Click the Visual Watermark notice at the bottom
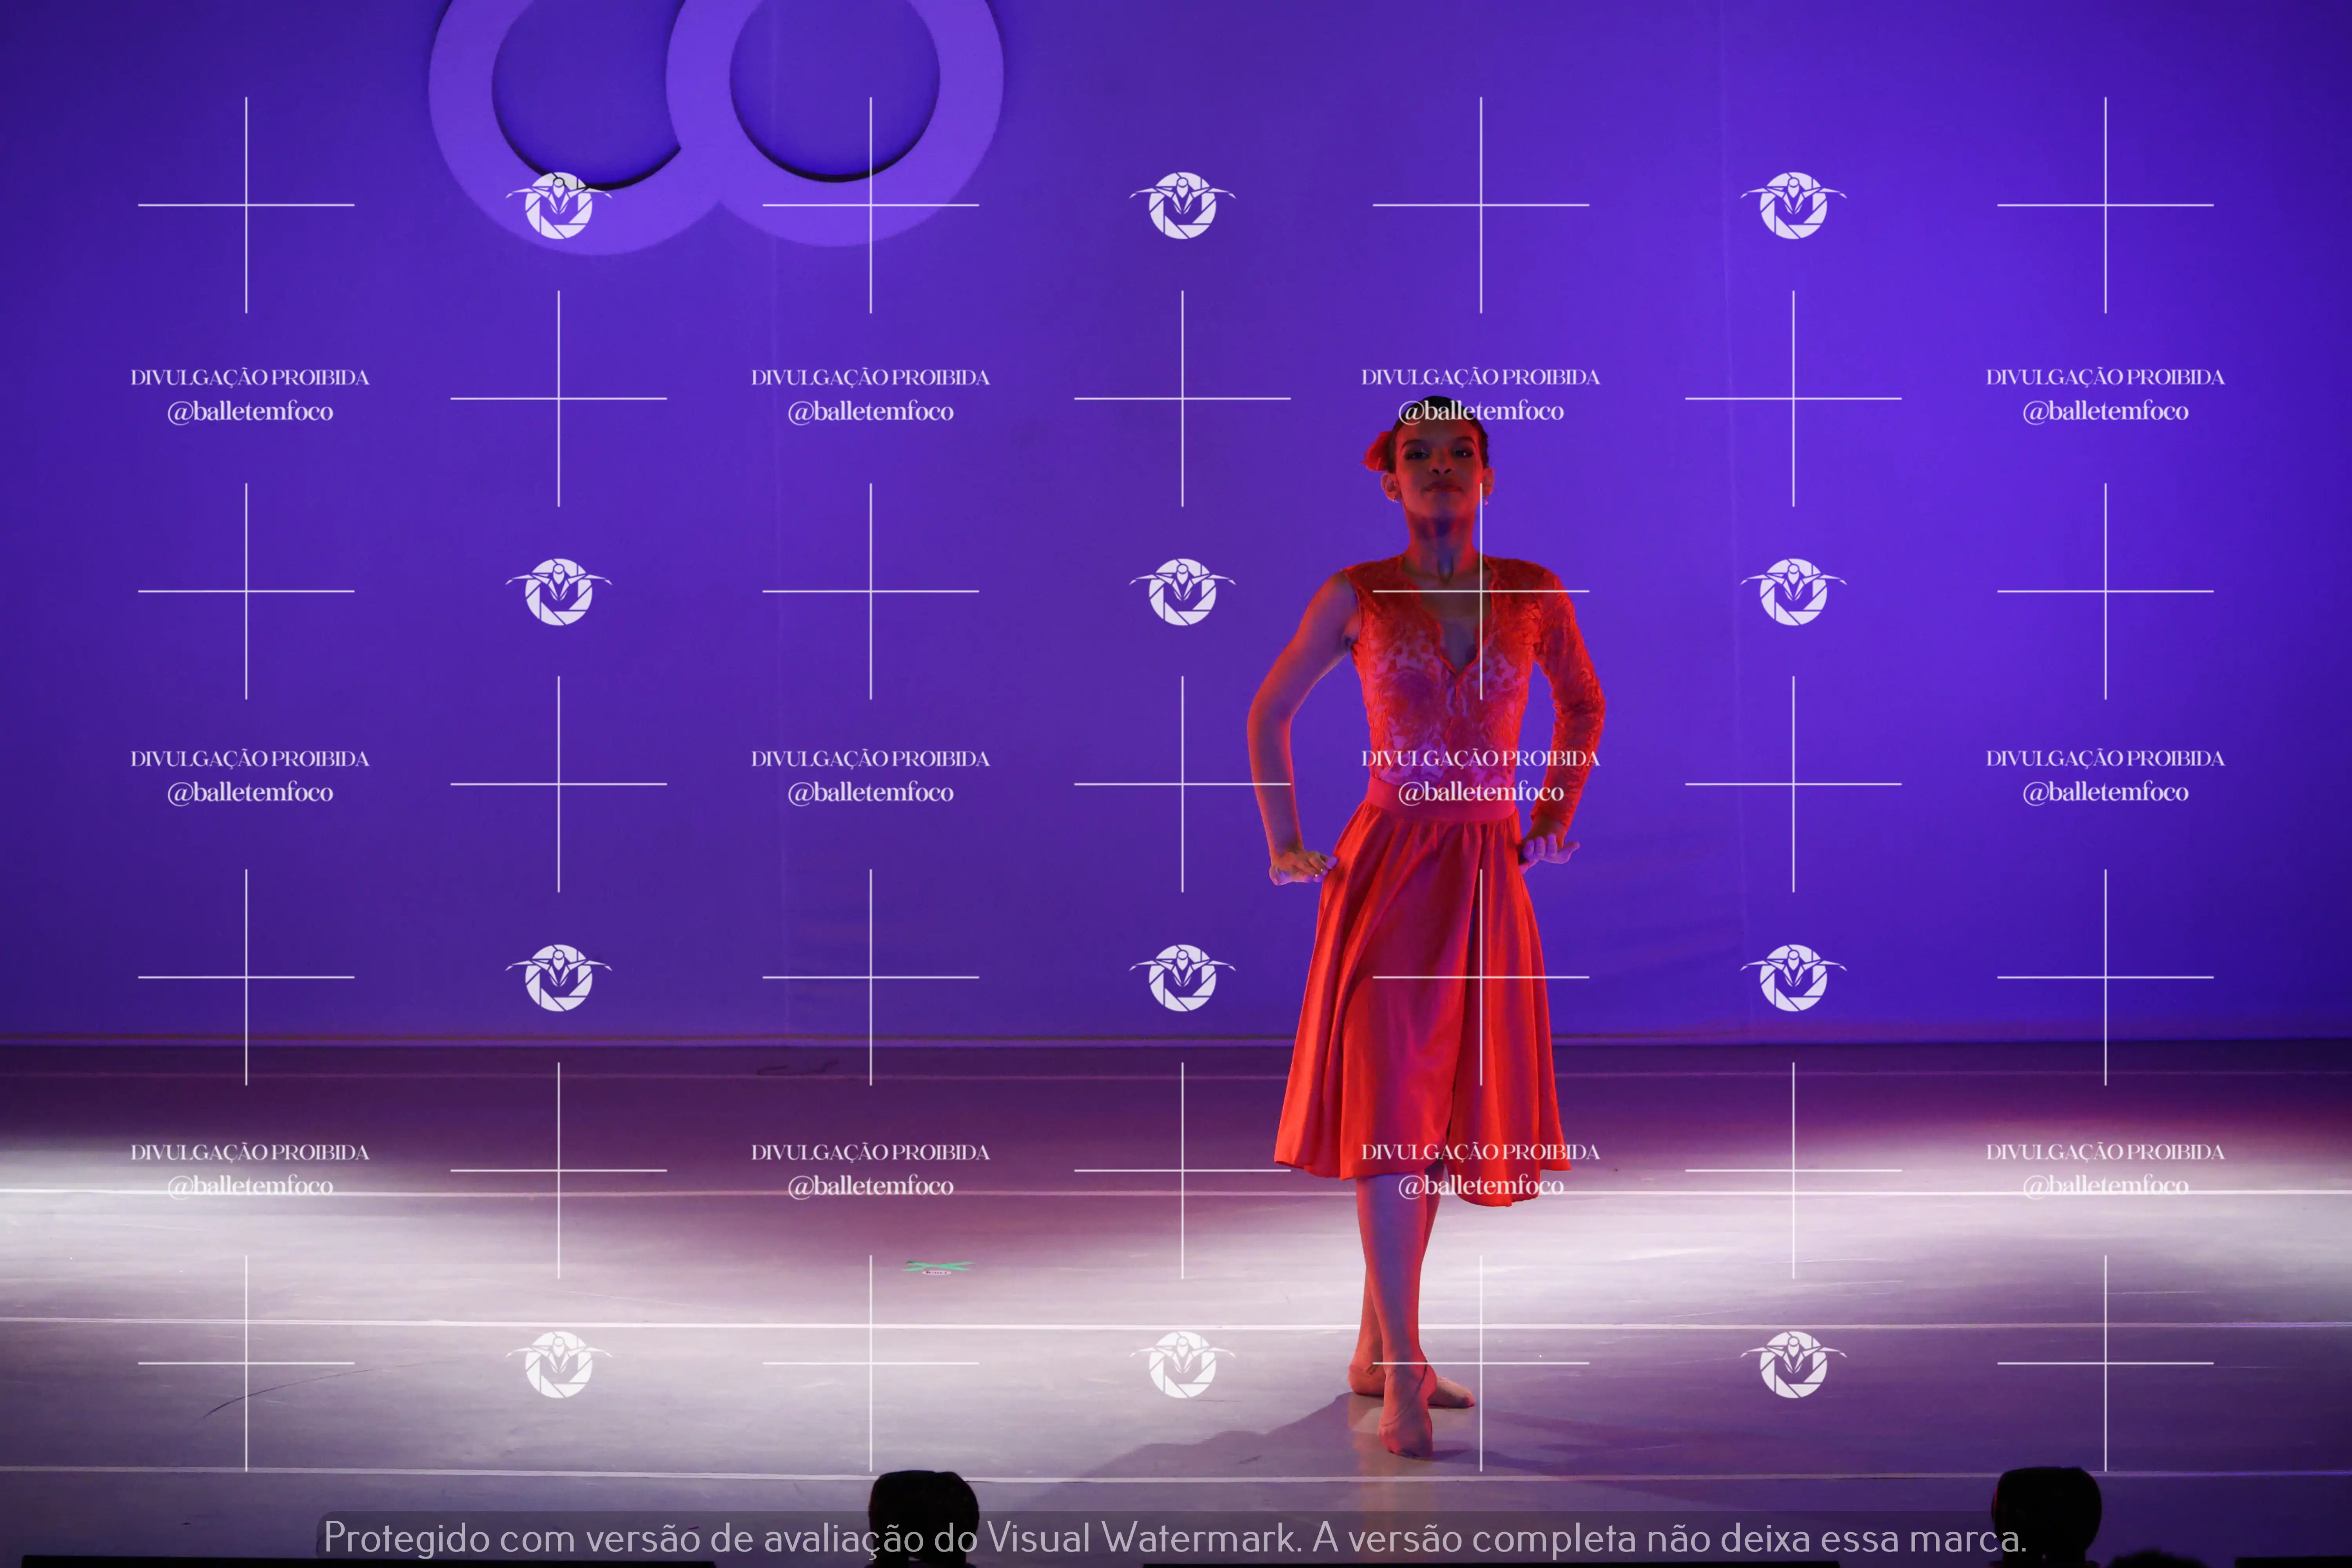Viewport: 2352px width, 1568px height. [x=1175, y=1537]
